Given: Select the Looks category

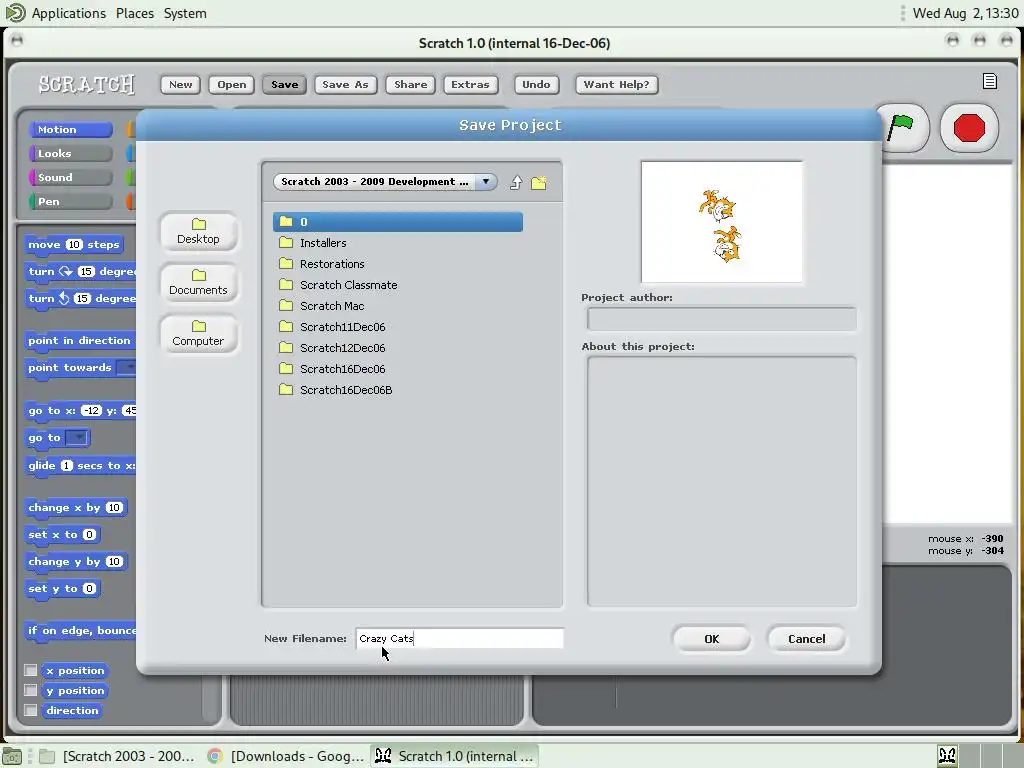Looking at the screenshot, I should [71, 153].
